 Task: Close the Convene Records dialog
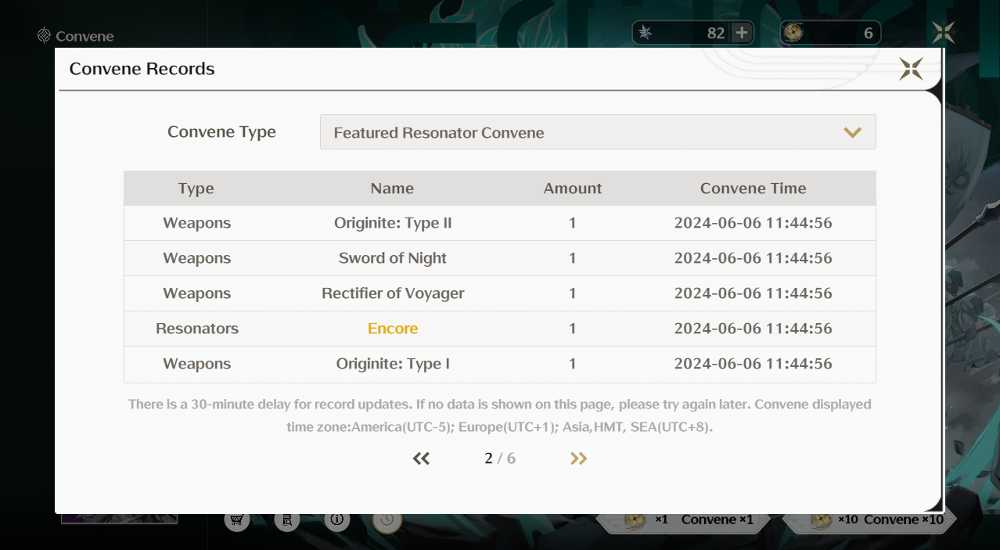click(911, 68)
